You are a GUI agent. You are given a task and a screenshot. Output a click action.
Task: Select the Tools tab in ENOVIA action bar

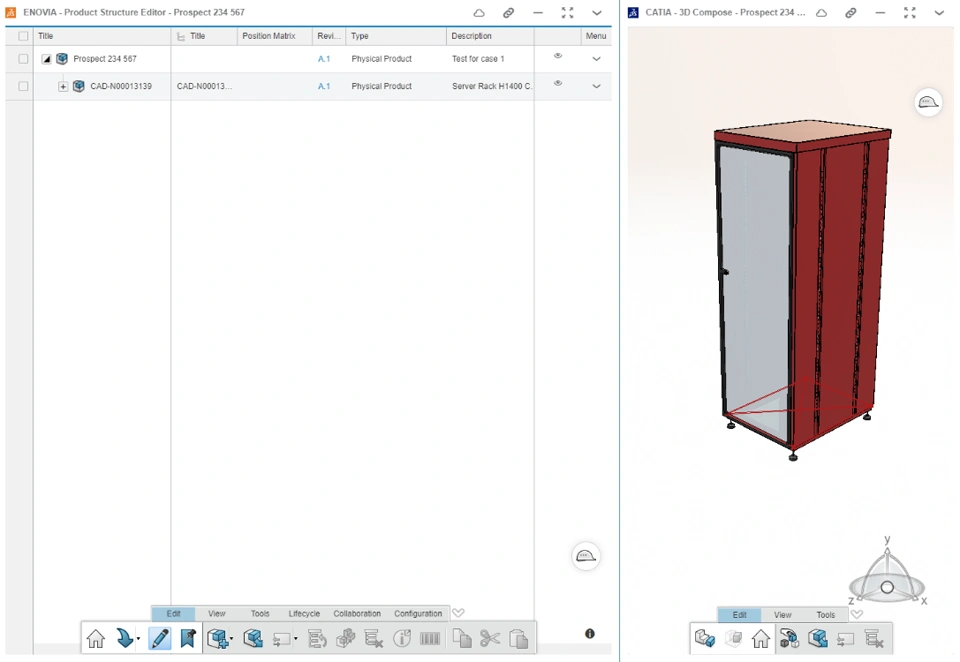coord(260,614)
